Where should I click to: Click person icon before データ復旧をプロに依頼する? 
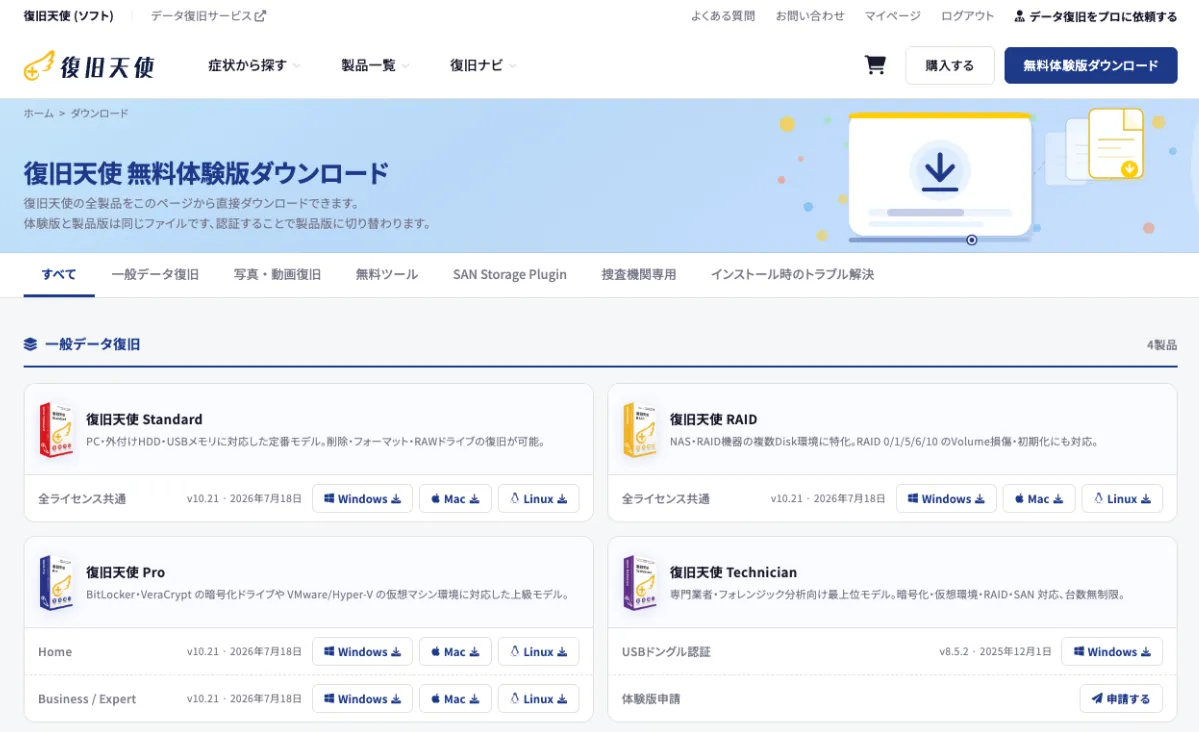[x=1019, y=16]
